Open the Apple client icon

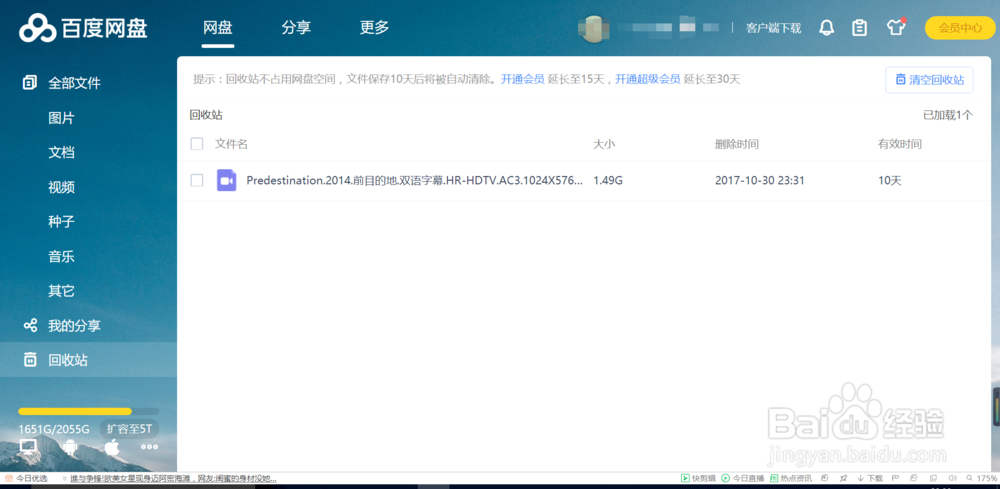pyautogui.click(x=112, y=446)
